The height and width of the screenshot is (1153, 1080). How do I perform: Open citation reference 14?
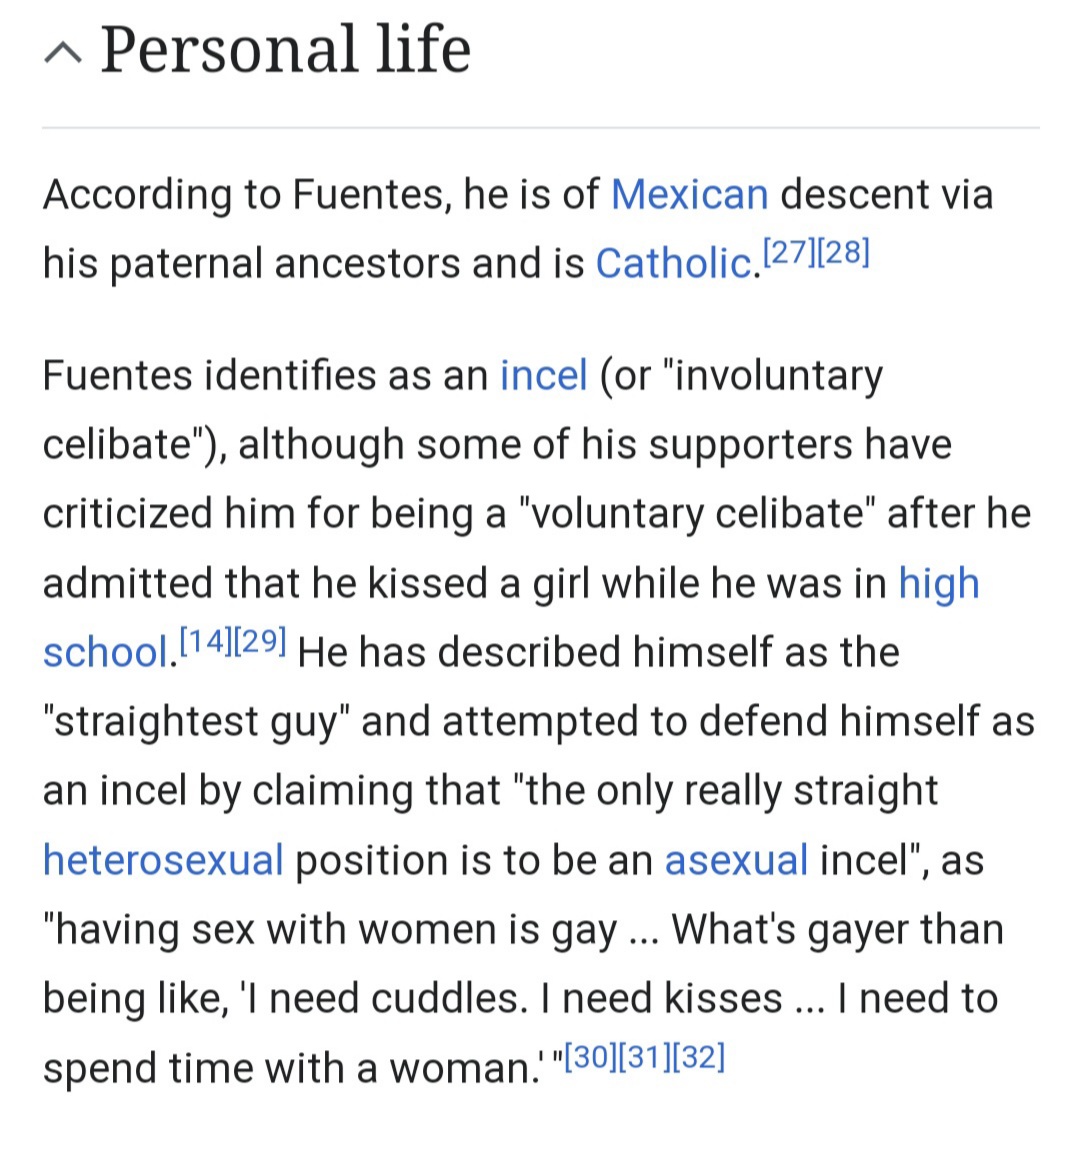(206, 641)
